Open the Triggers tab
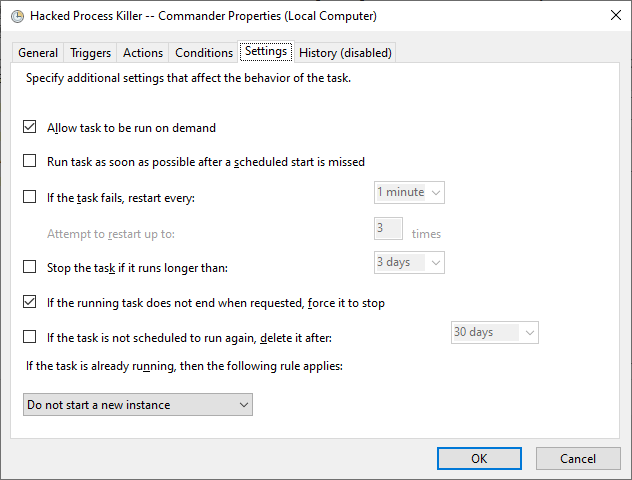Viewport: 632px width, 480px height. click(91, 53)
